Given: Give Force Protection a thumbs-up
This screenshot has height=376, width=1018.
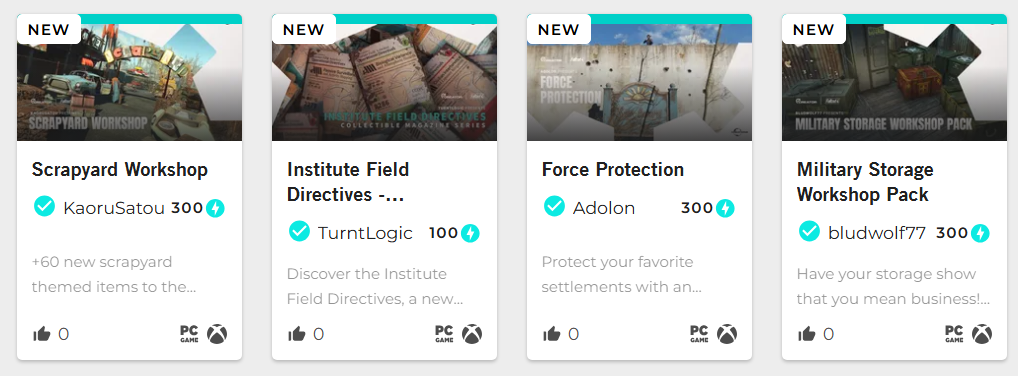Looking at the screenshot, I should click(552, 334).
